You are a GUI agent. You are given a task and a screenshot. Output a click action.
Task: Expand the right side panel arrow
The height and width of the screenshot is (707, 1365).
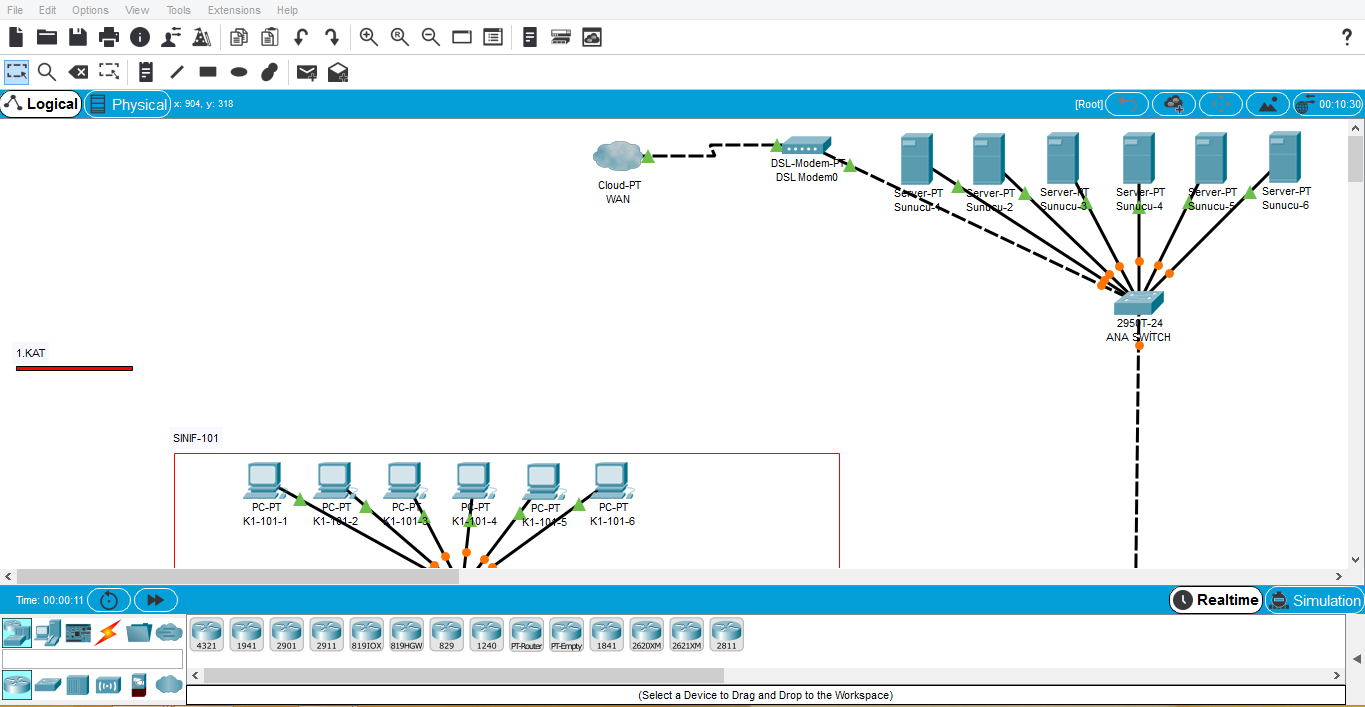1356,659
